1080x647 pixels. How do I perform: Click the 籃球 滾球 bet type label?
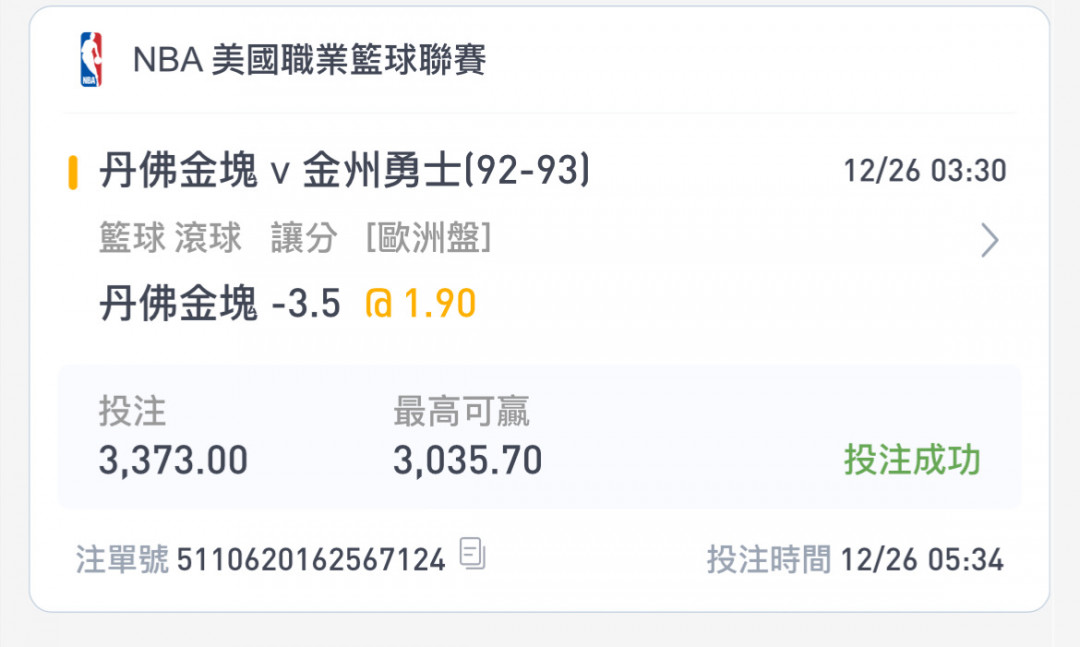170,238
